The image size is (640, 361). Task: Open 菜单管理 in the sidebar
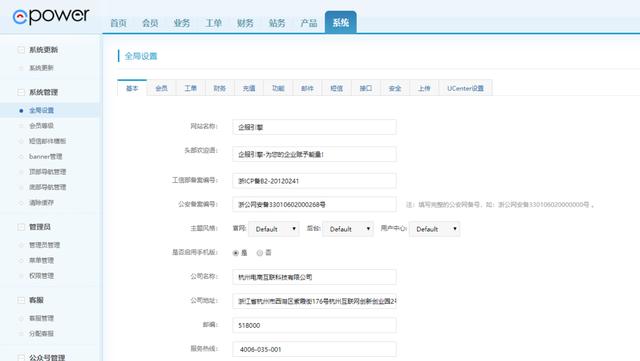point(41,261)
